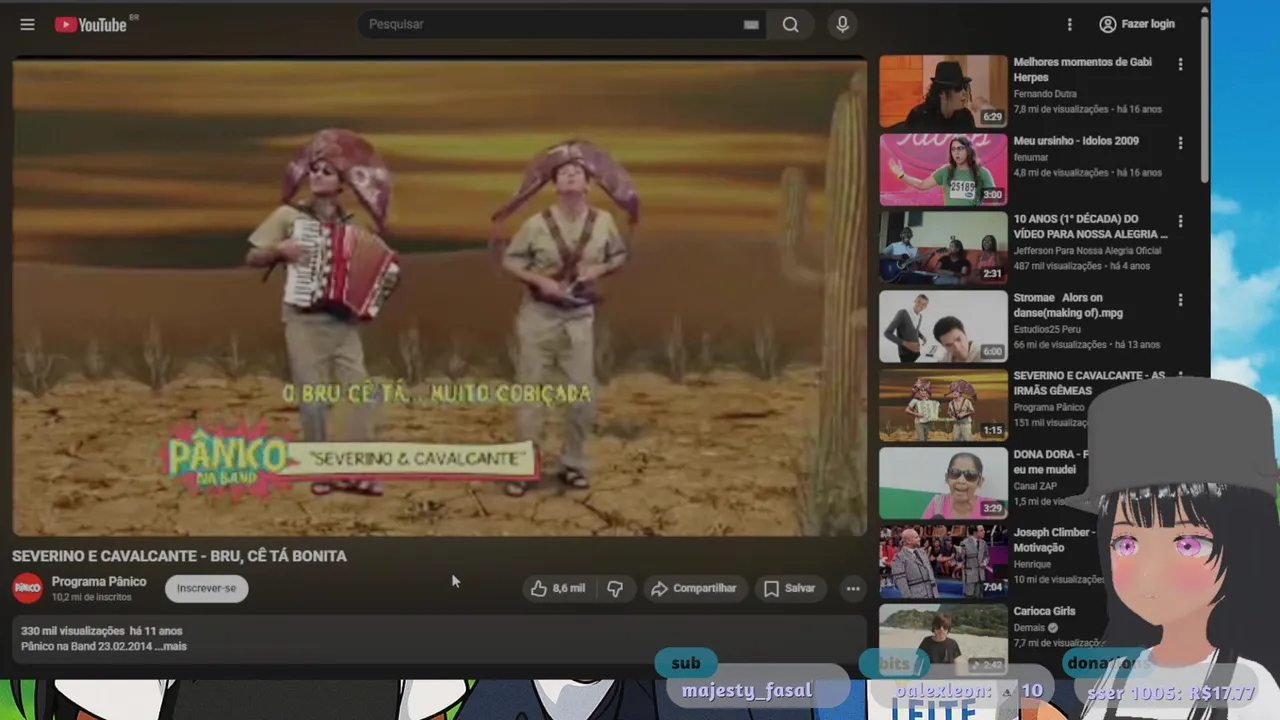Click title Meu ursinho - Idolos 2009
This screenshot has width=1280, height=720.
click(x=1076, y=141)
